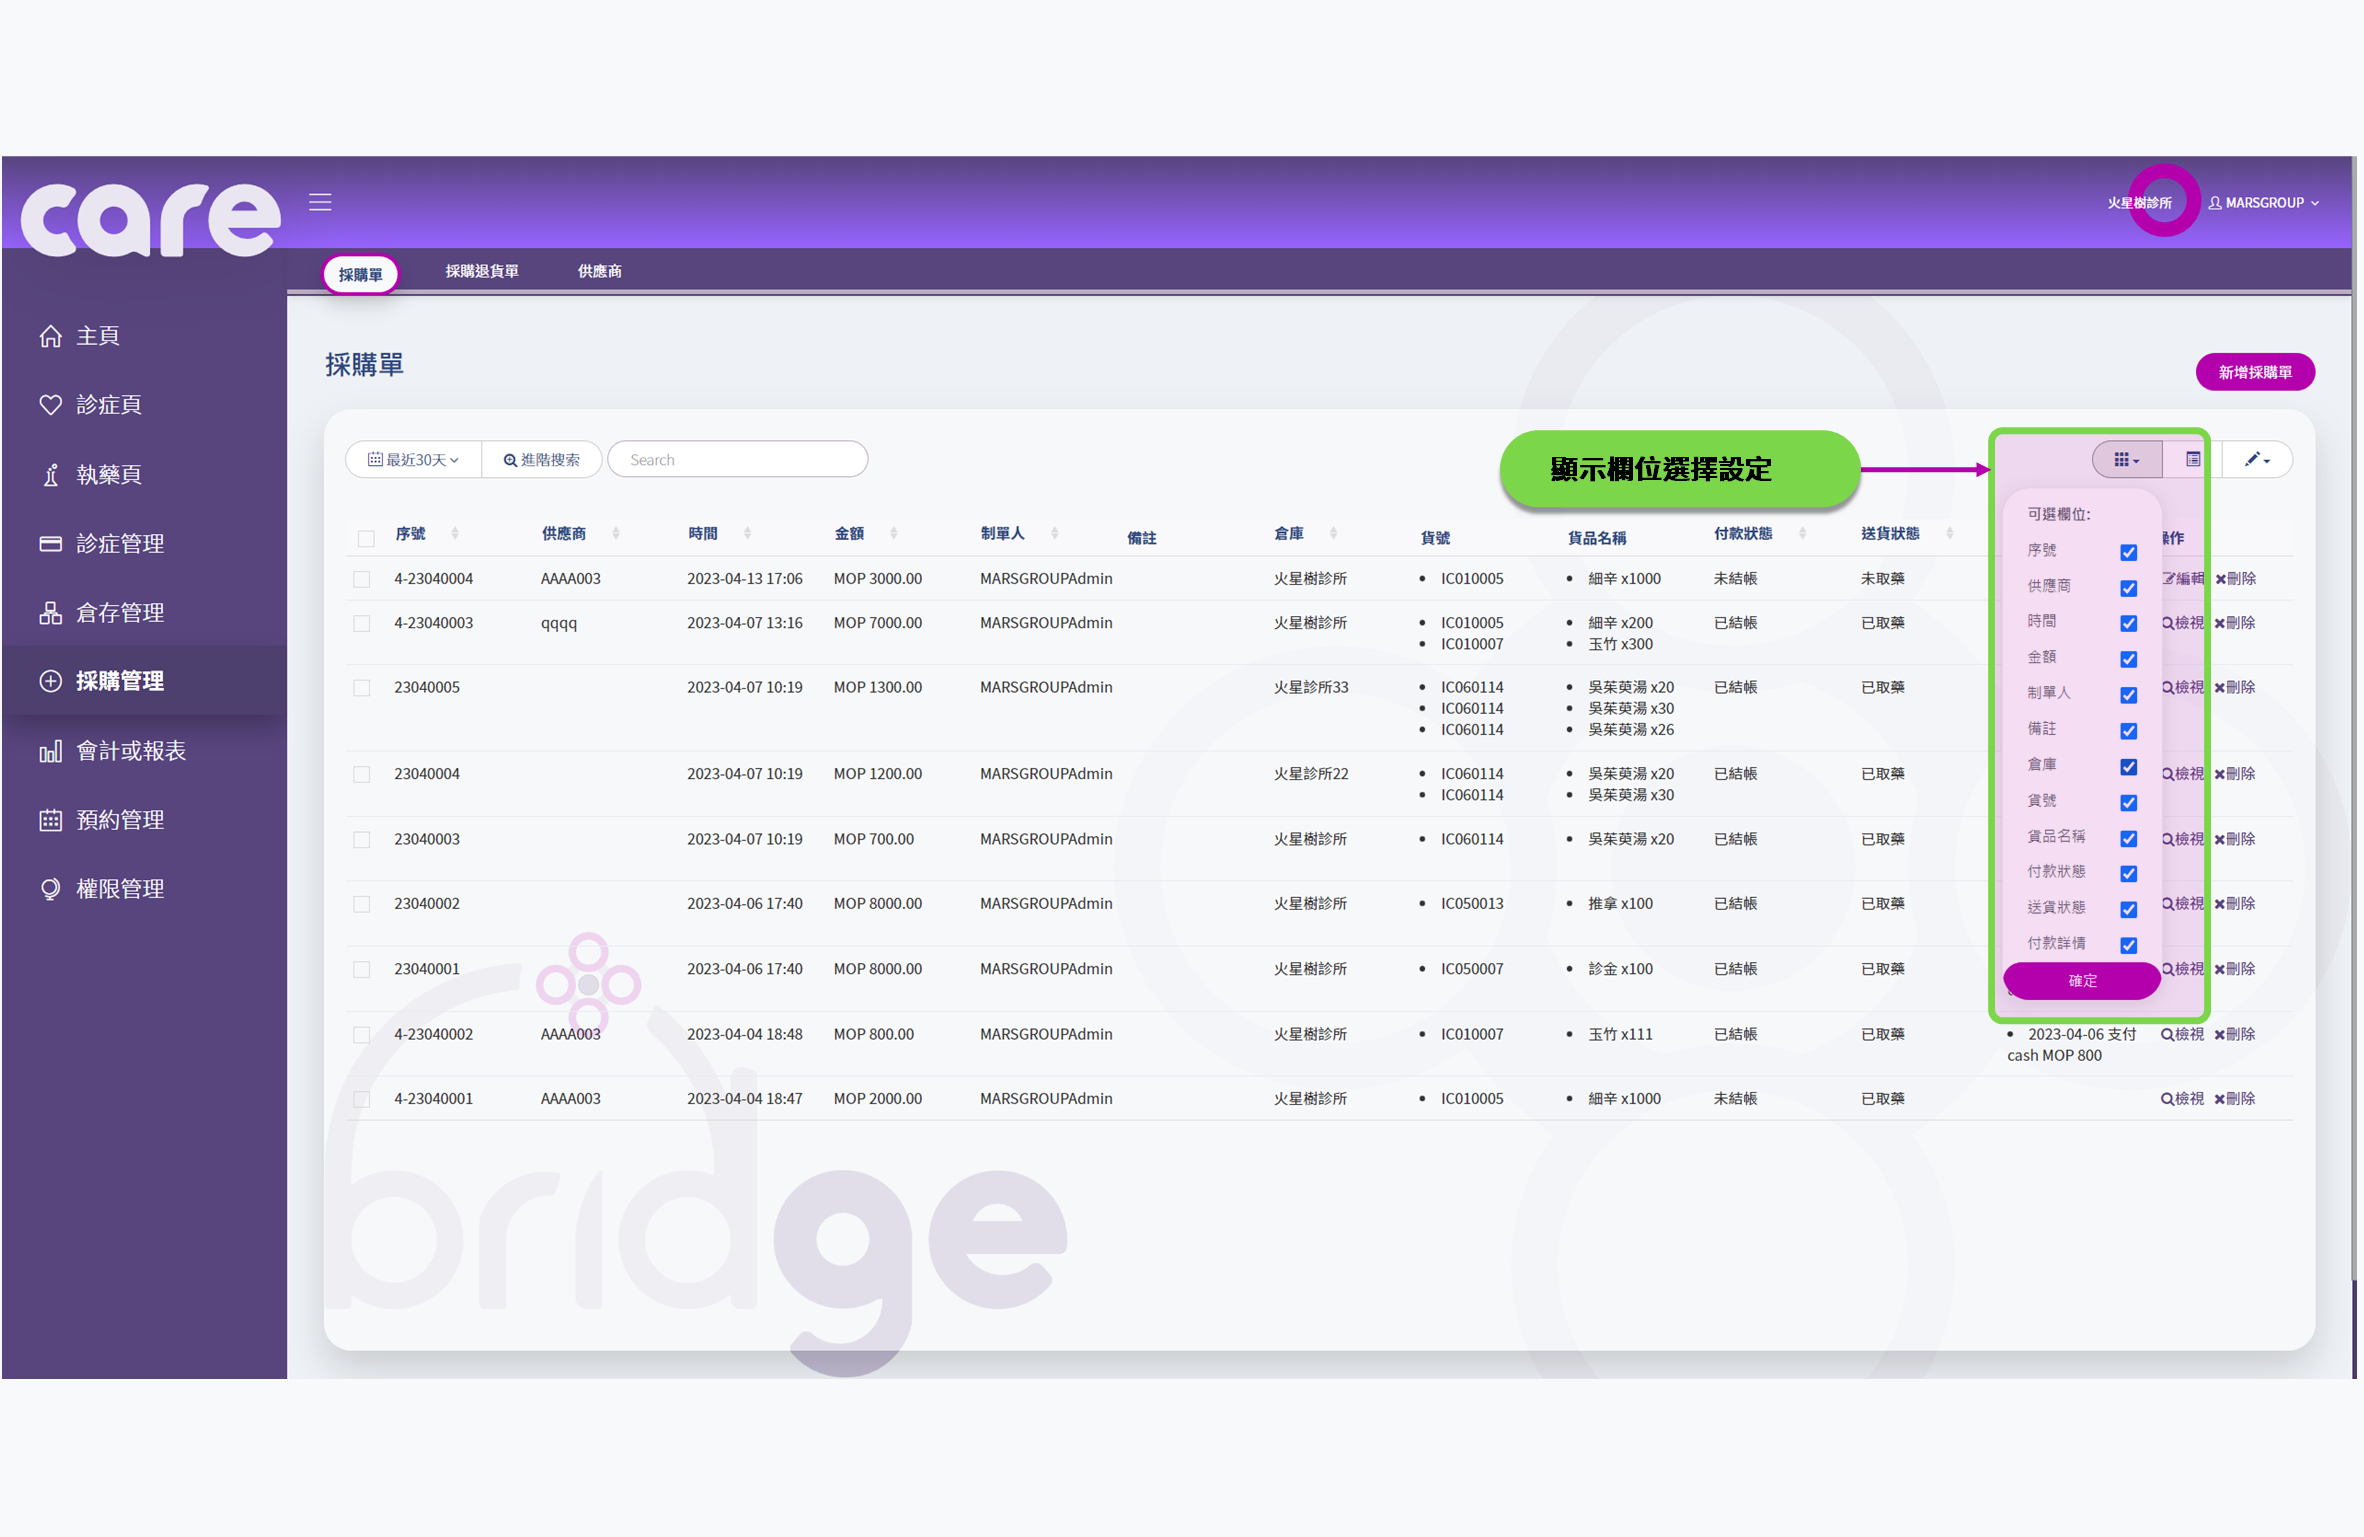The height and width of the screenshot is (1537, 2364).
Task: Open the MARSGROUP account dropdown
Action: coord(2264,202)
